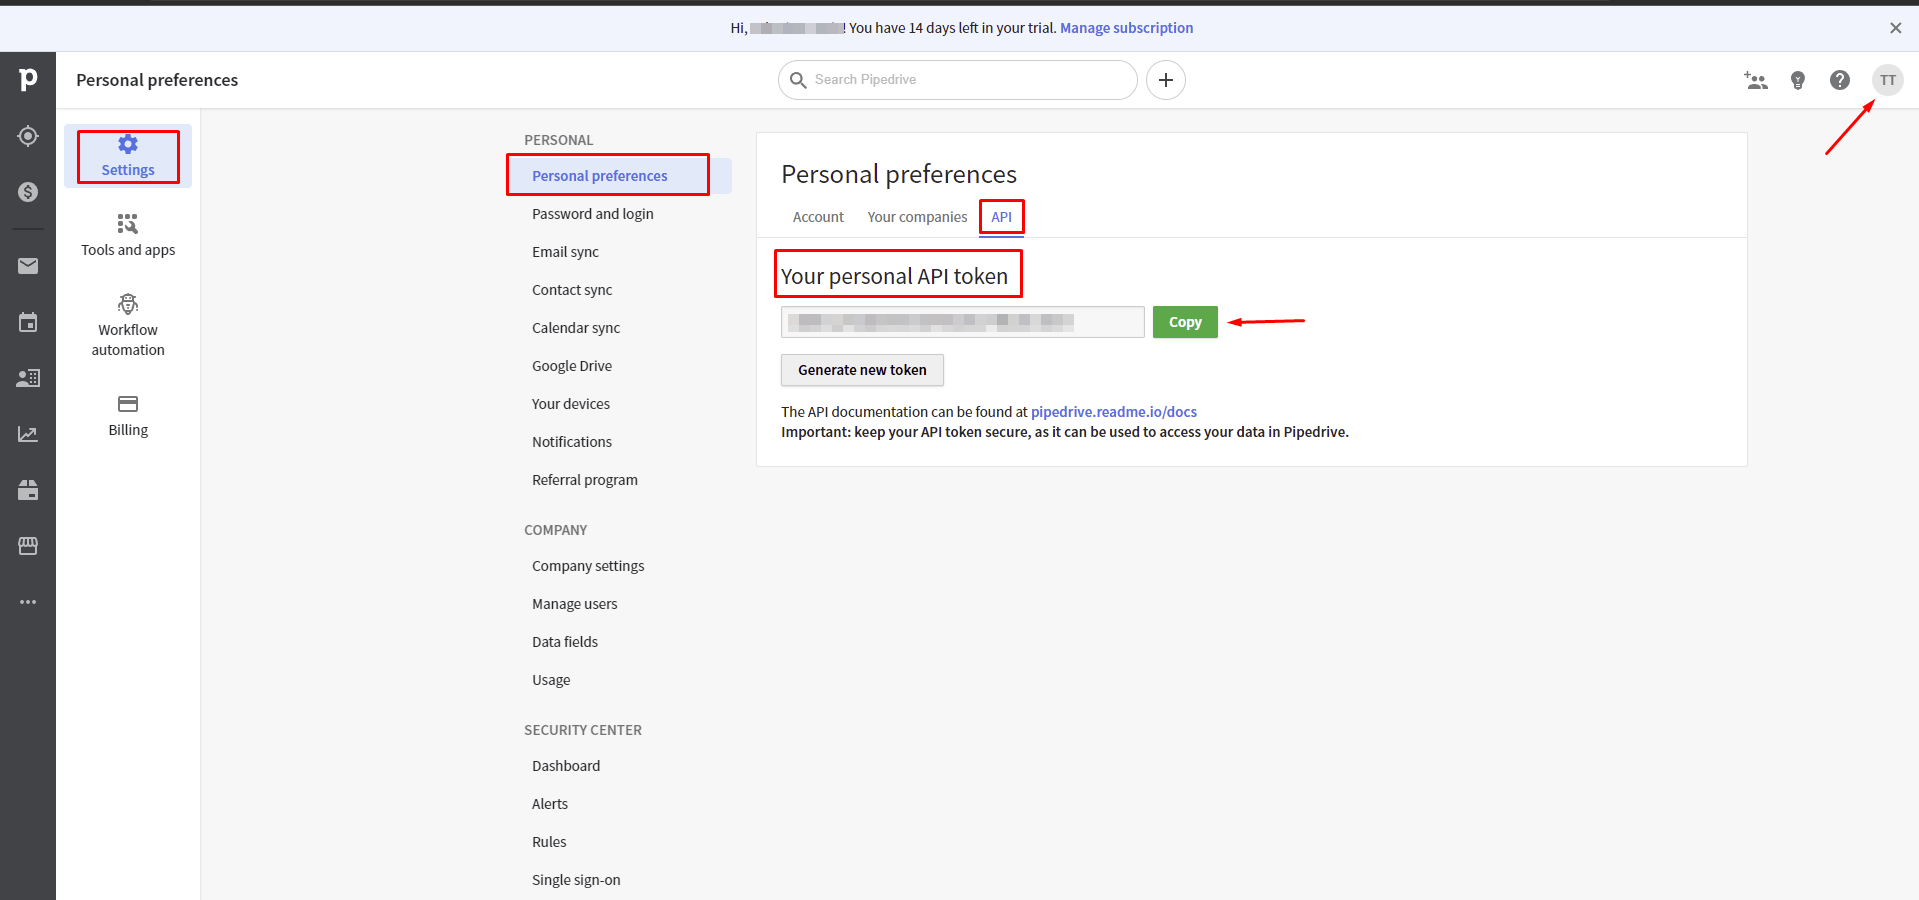Select Password and login in settings menu
Screen dimensions: 1919x900
click(x=592, y=214)
